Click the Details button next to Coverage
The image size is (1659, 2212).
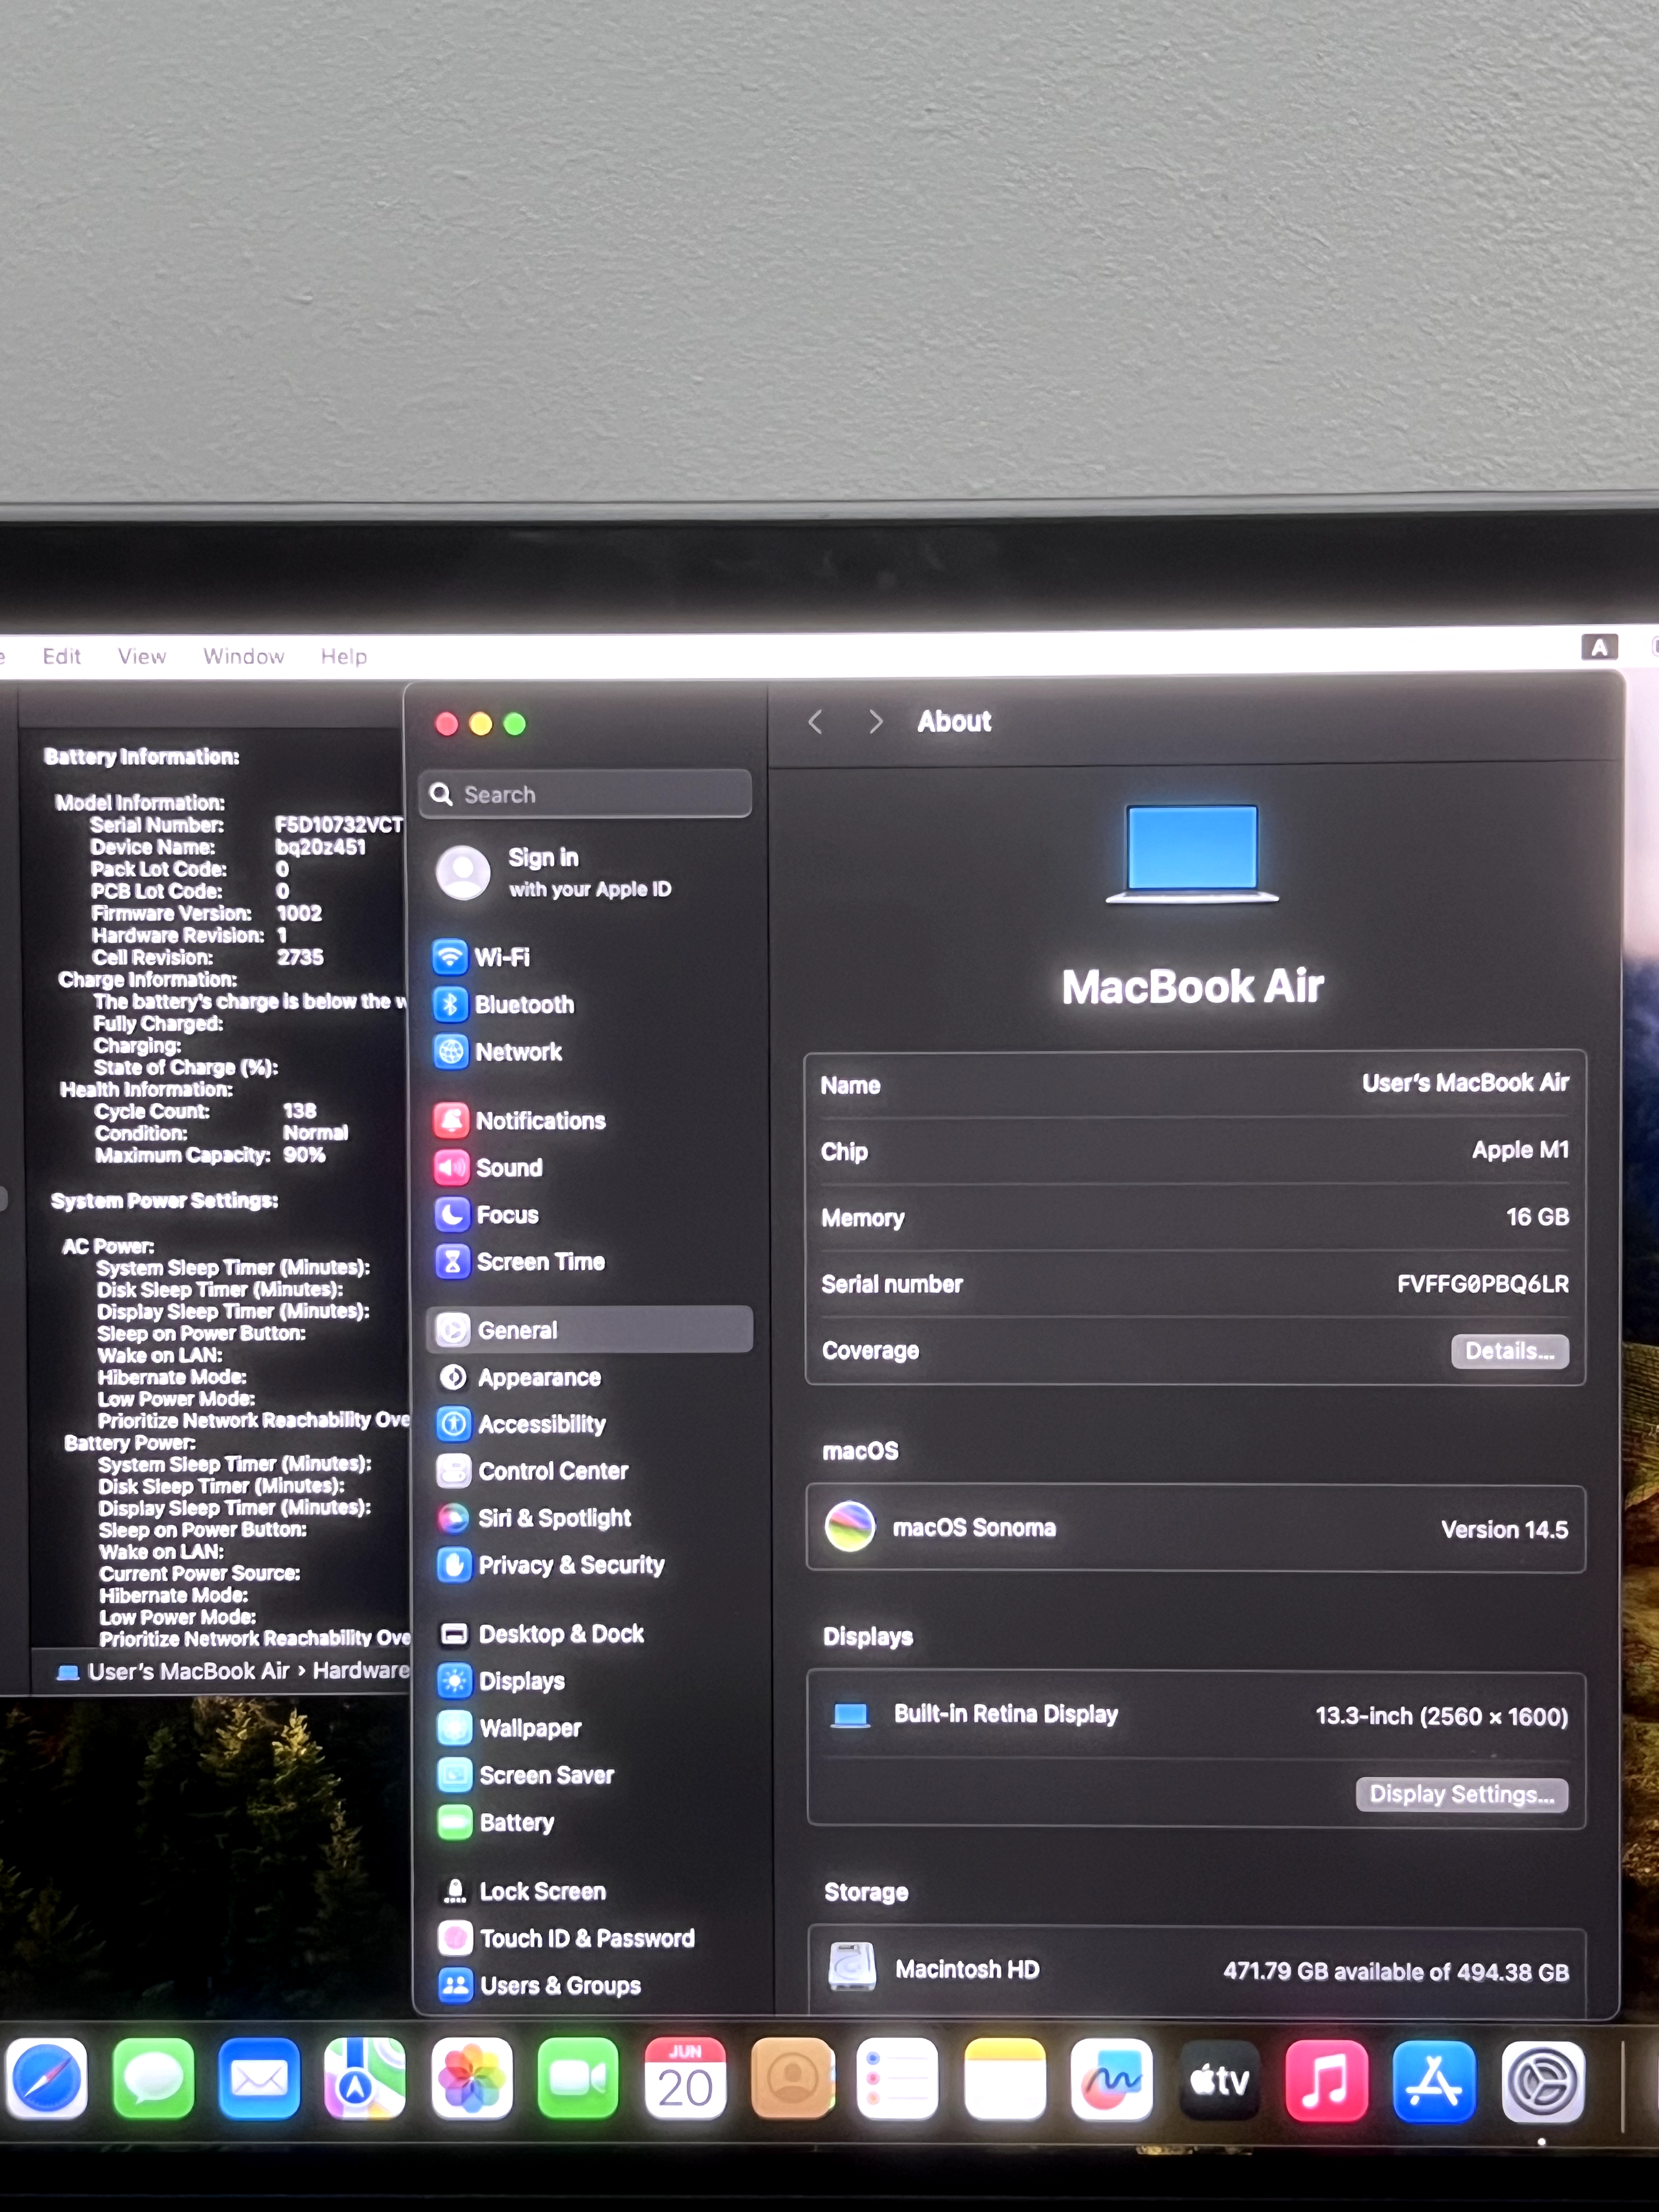pos(1508,1351)
